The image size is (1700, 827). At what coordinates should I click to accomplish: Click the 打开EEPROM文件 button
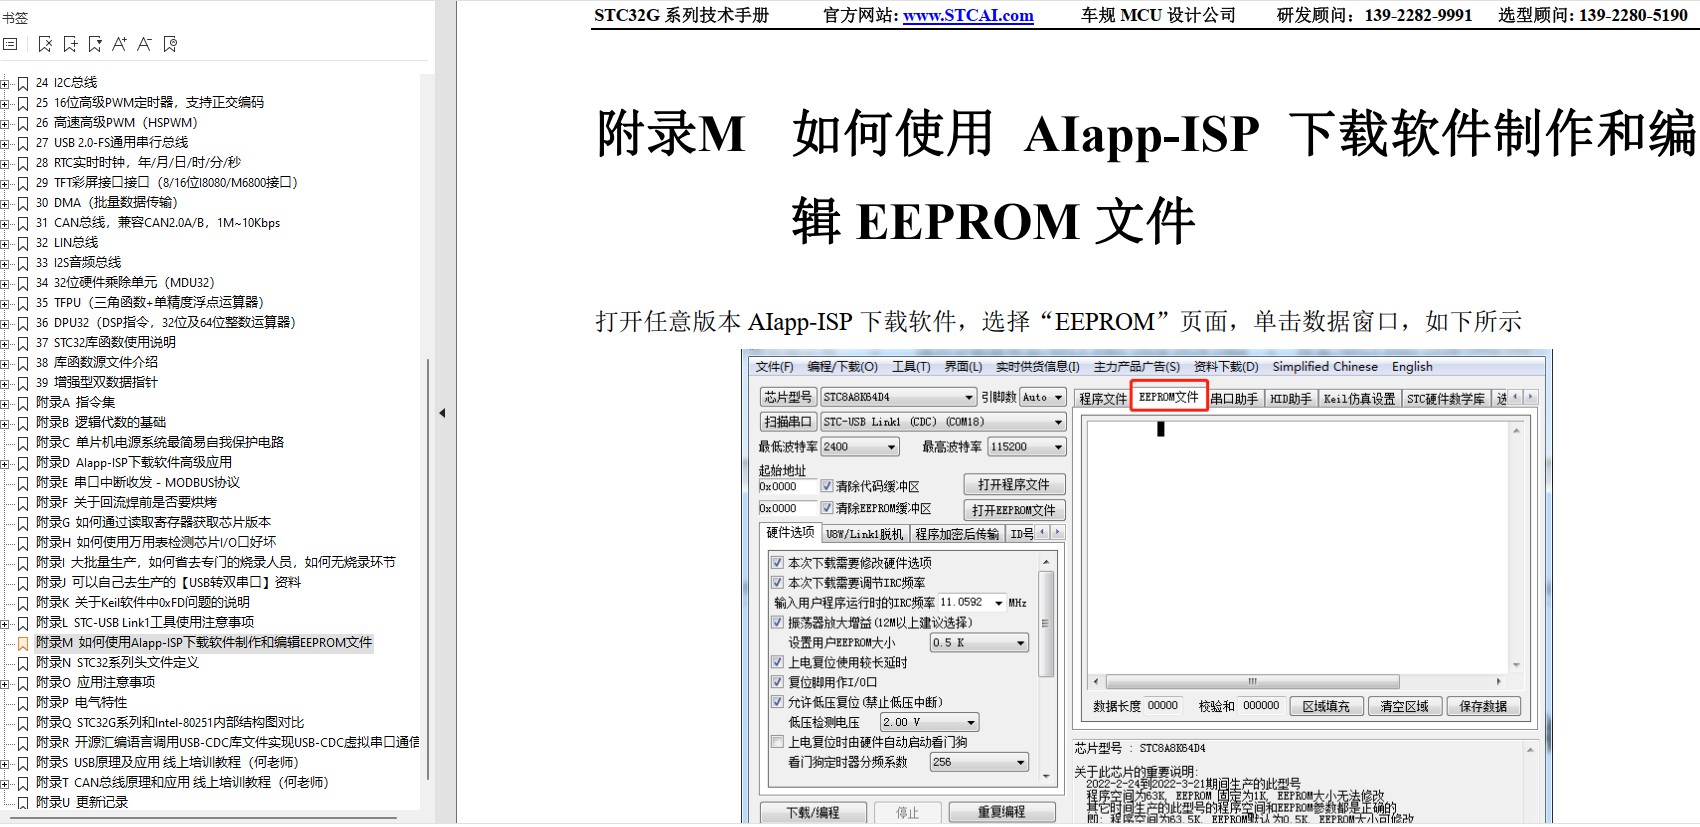(1014, 510)
